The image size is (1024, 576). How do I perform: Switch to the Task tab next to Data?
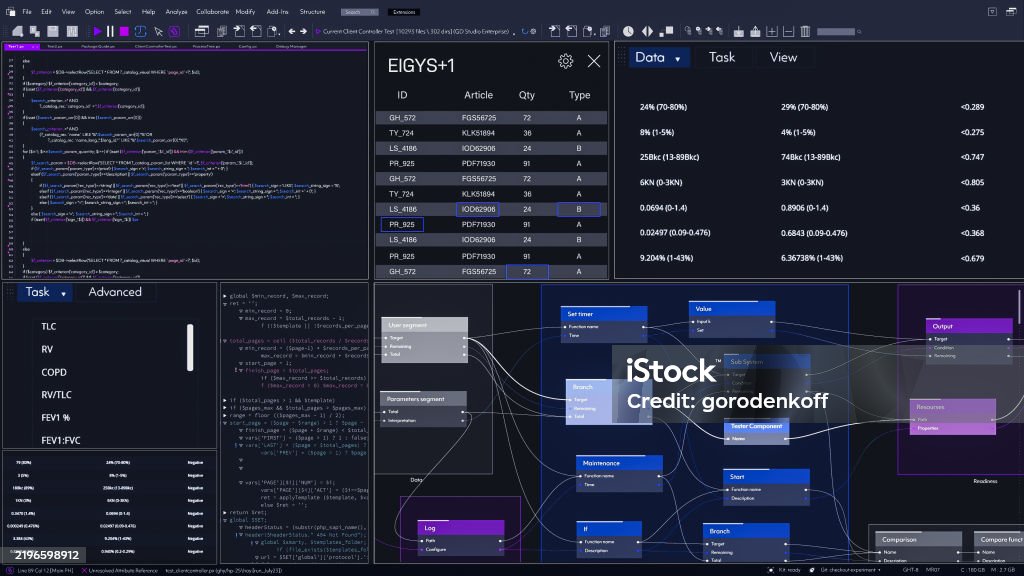[722, 57]
